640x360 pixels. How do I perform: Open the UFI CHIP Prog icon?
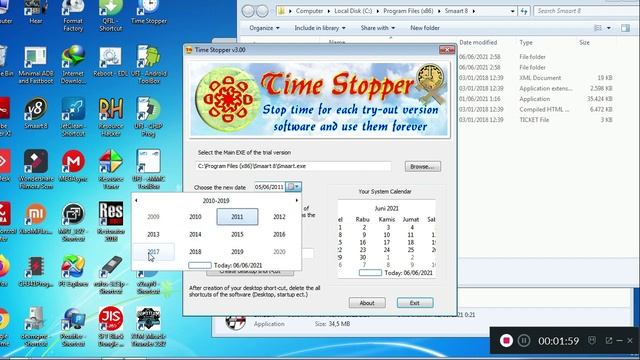pos(149,117)
